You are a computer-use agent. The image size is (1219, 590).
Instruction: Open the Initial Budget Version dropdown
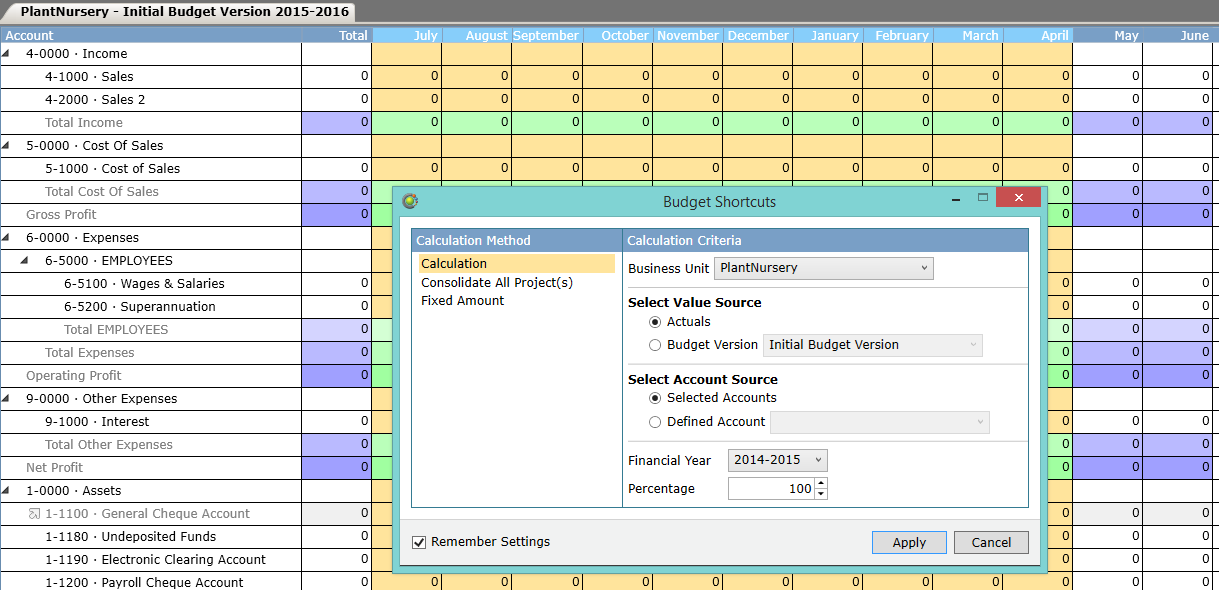coord(975,344)
